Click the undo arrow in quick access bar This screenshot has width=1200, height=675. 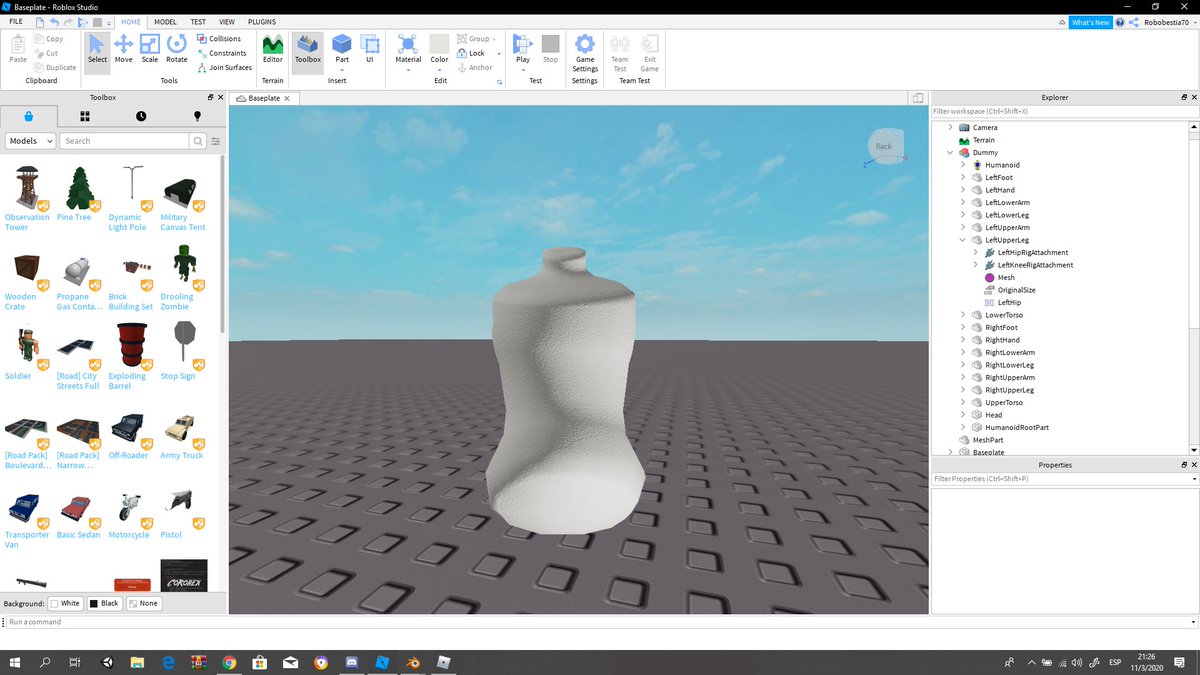point(55,21)
